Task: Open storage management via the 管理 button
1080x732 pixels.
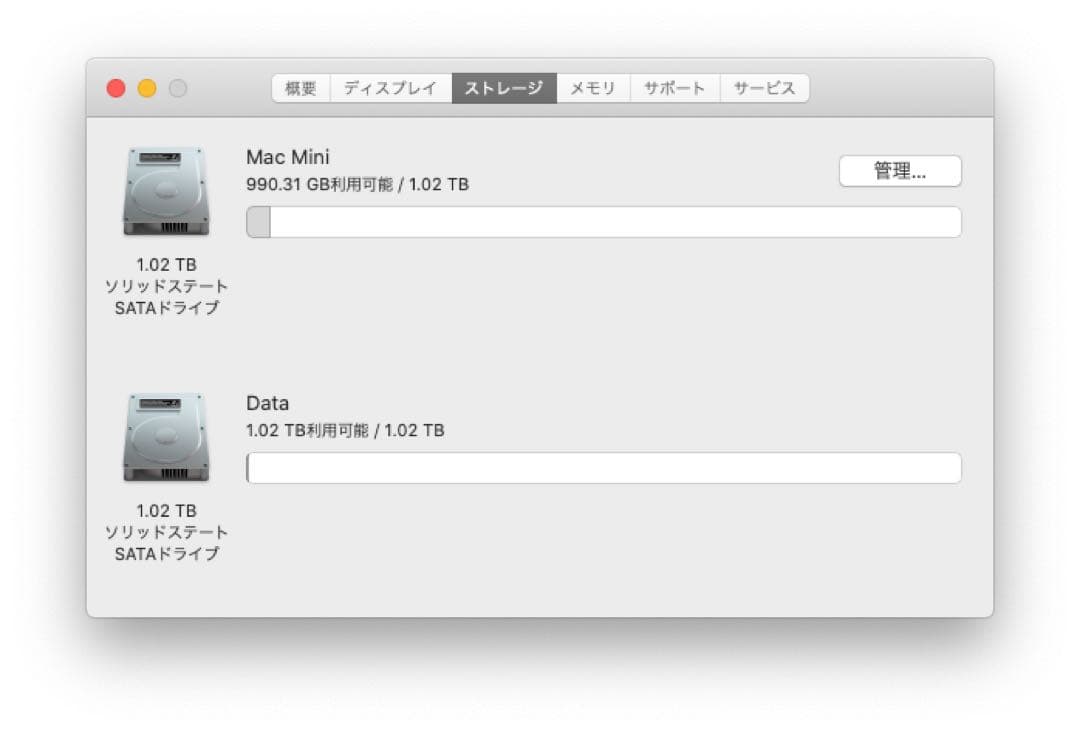Action: 901,170
